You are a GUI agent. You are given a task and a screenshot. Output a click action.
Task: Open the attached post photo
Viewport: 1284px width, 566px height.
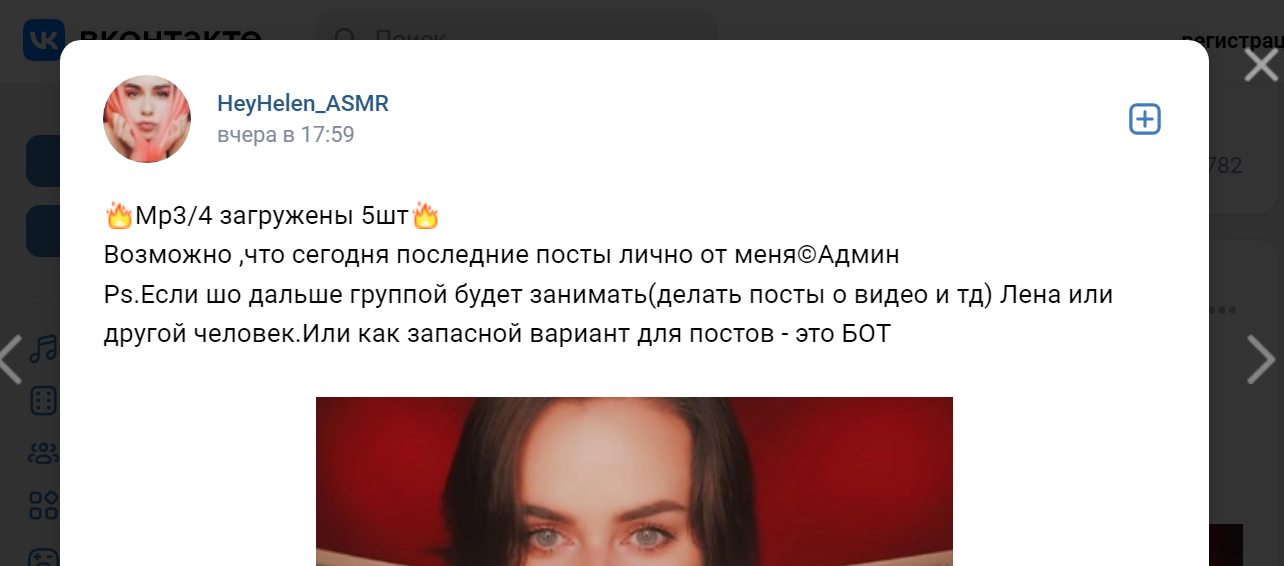[634, 481]
